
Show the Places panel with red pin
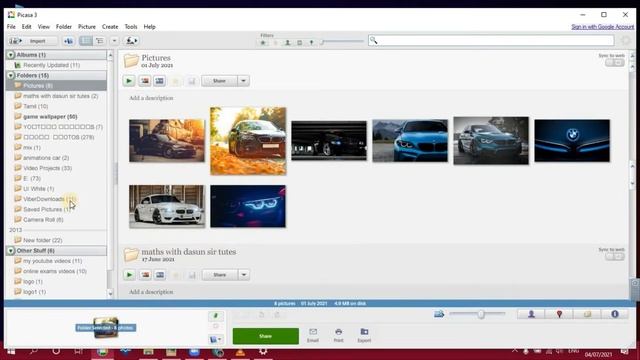click(560, 314)
